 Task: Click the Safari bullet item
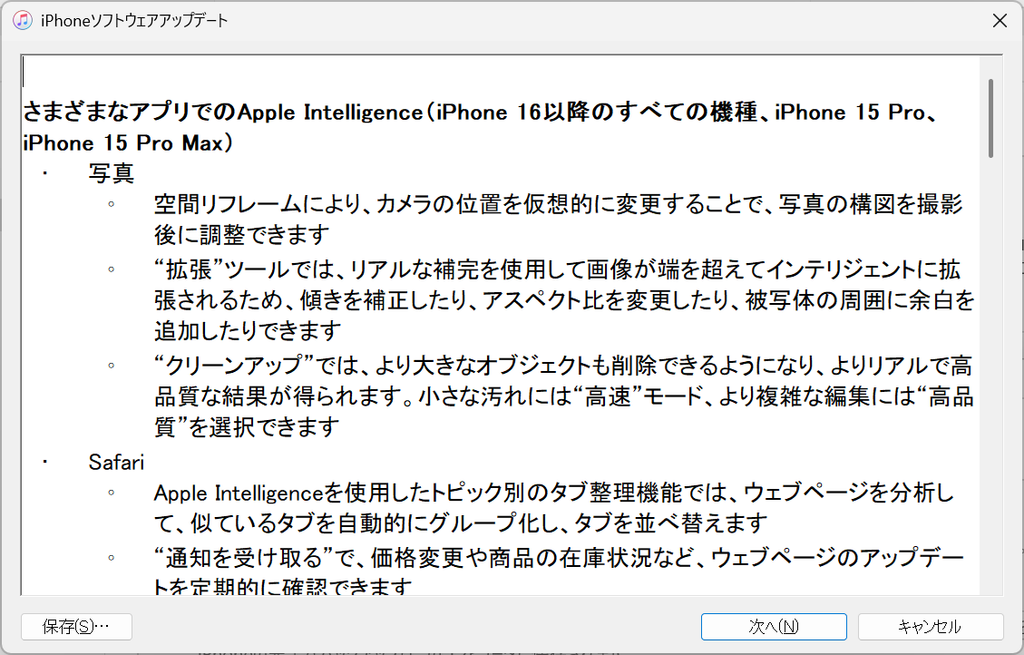coord(116,462)
